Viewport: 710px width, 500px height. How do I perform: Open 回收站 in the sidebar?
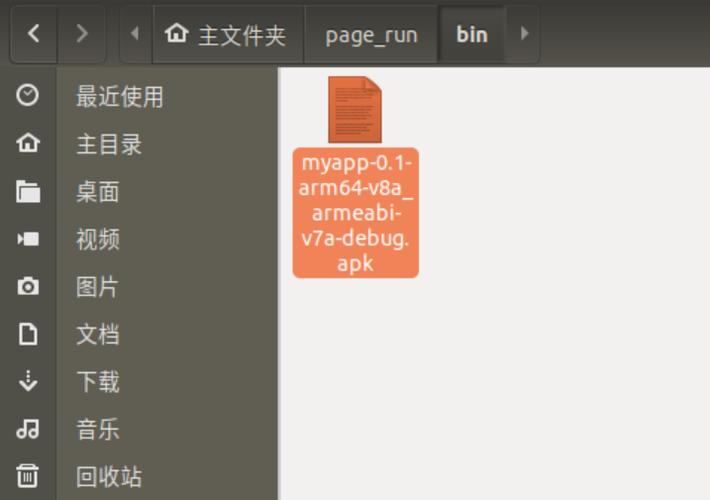tap(109, 477)
